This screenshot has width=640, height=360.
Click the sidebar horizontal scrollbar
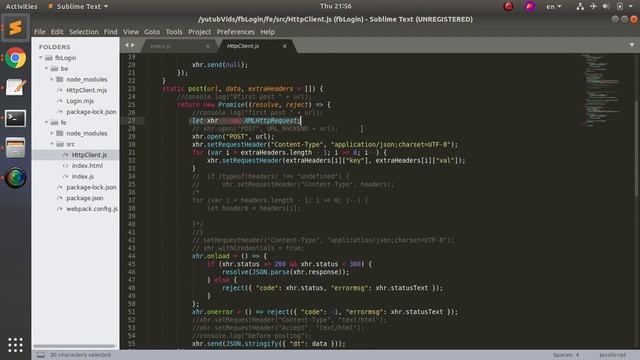pos(74,347)
